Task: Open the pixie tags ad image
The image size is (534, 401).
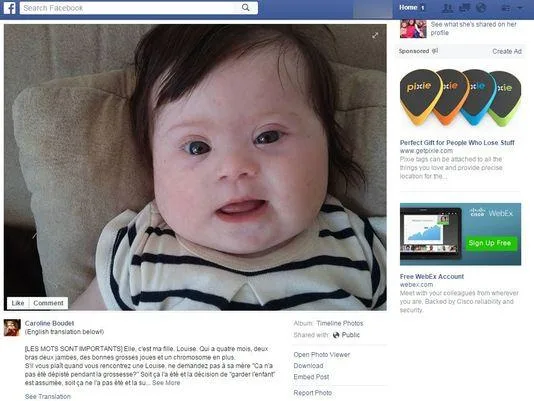Action: [x=460, y=98]
